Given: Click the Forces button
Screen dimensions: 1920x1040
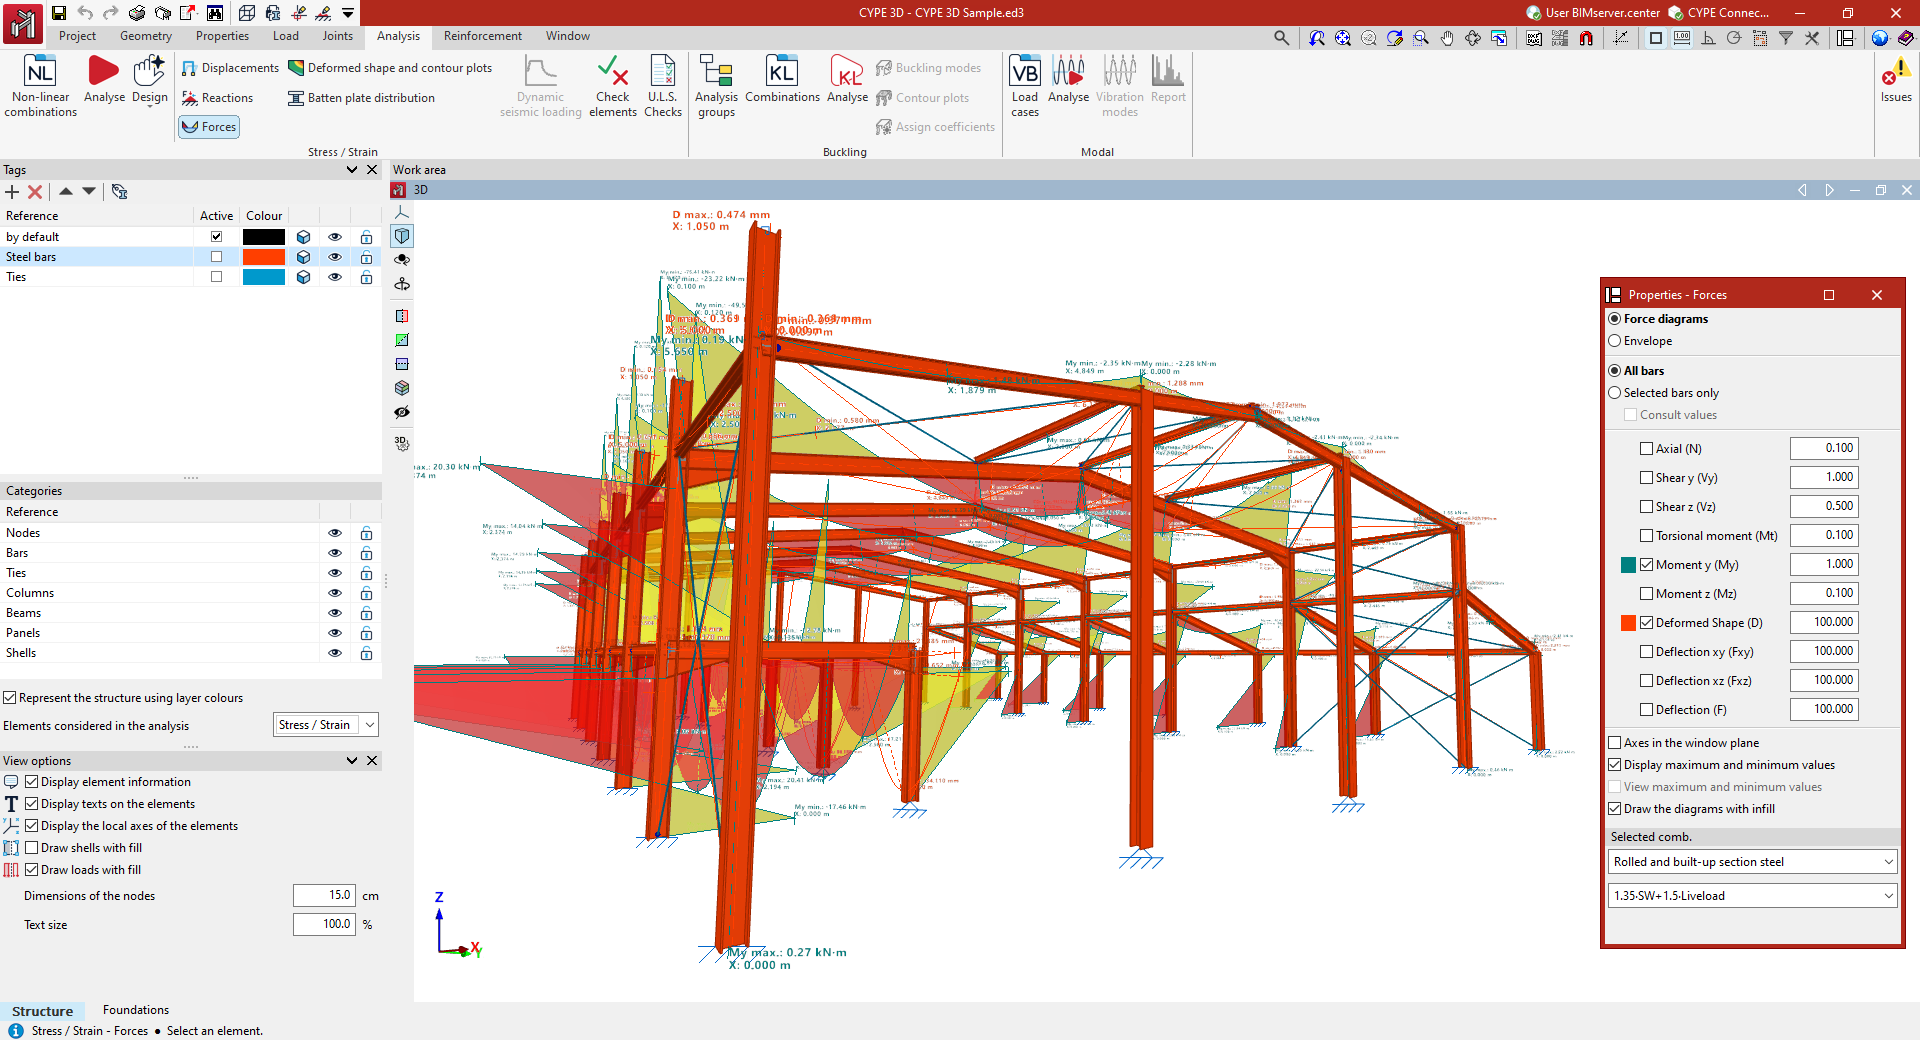Looking at the screenshot, I should [209, 127].
